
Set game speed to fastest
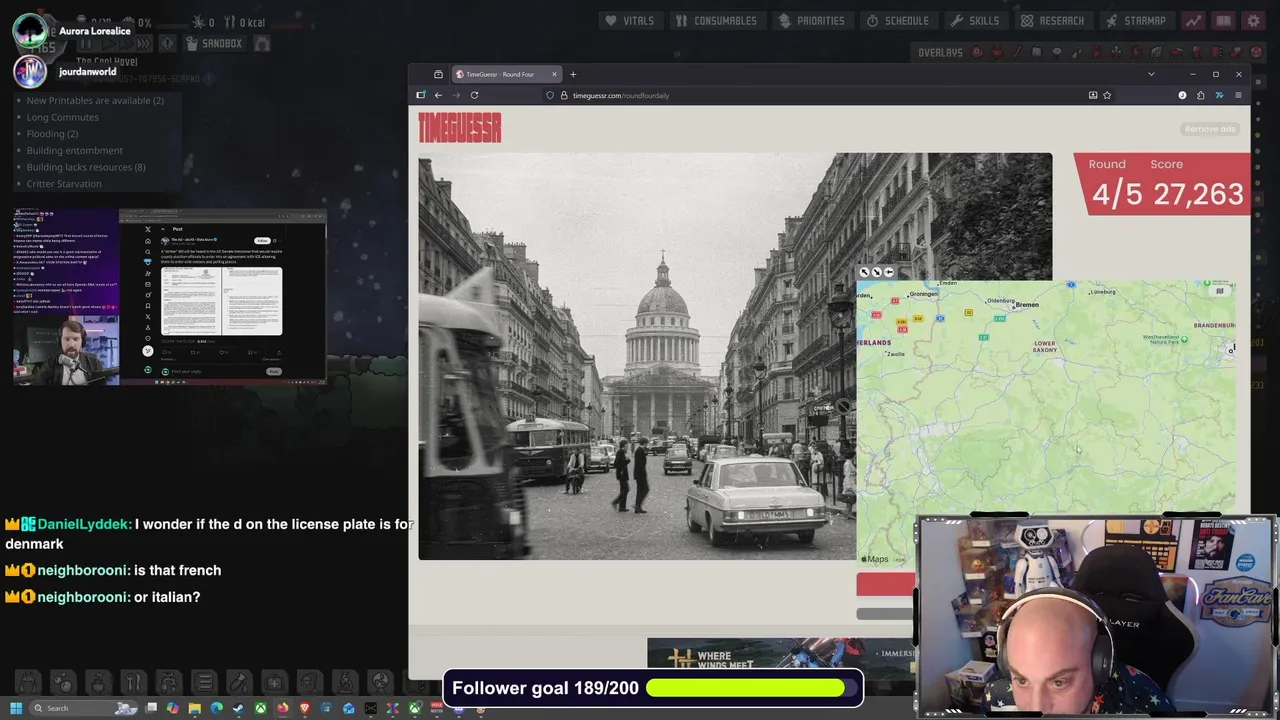145,44
